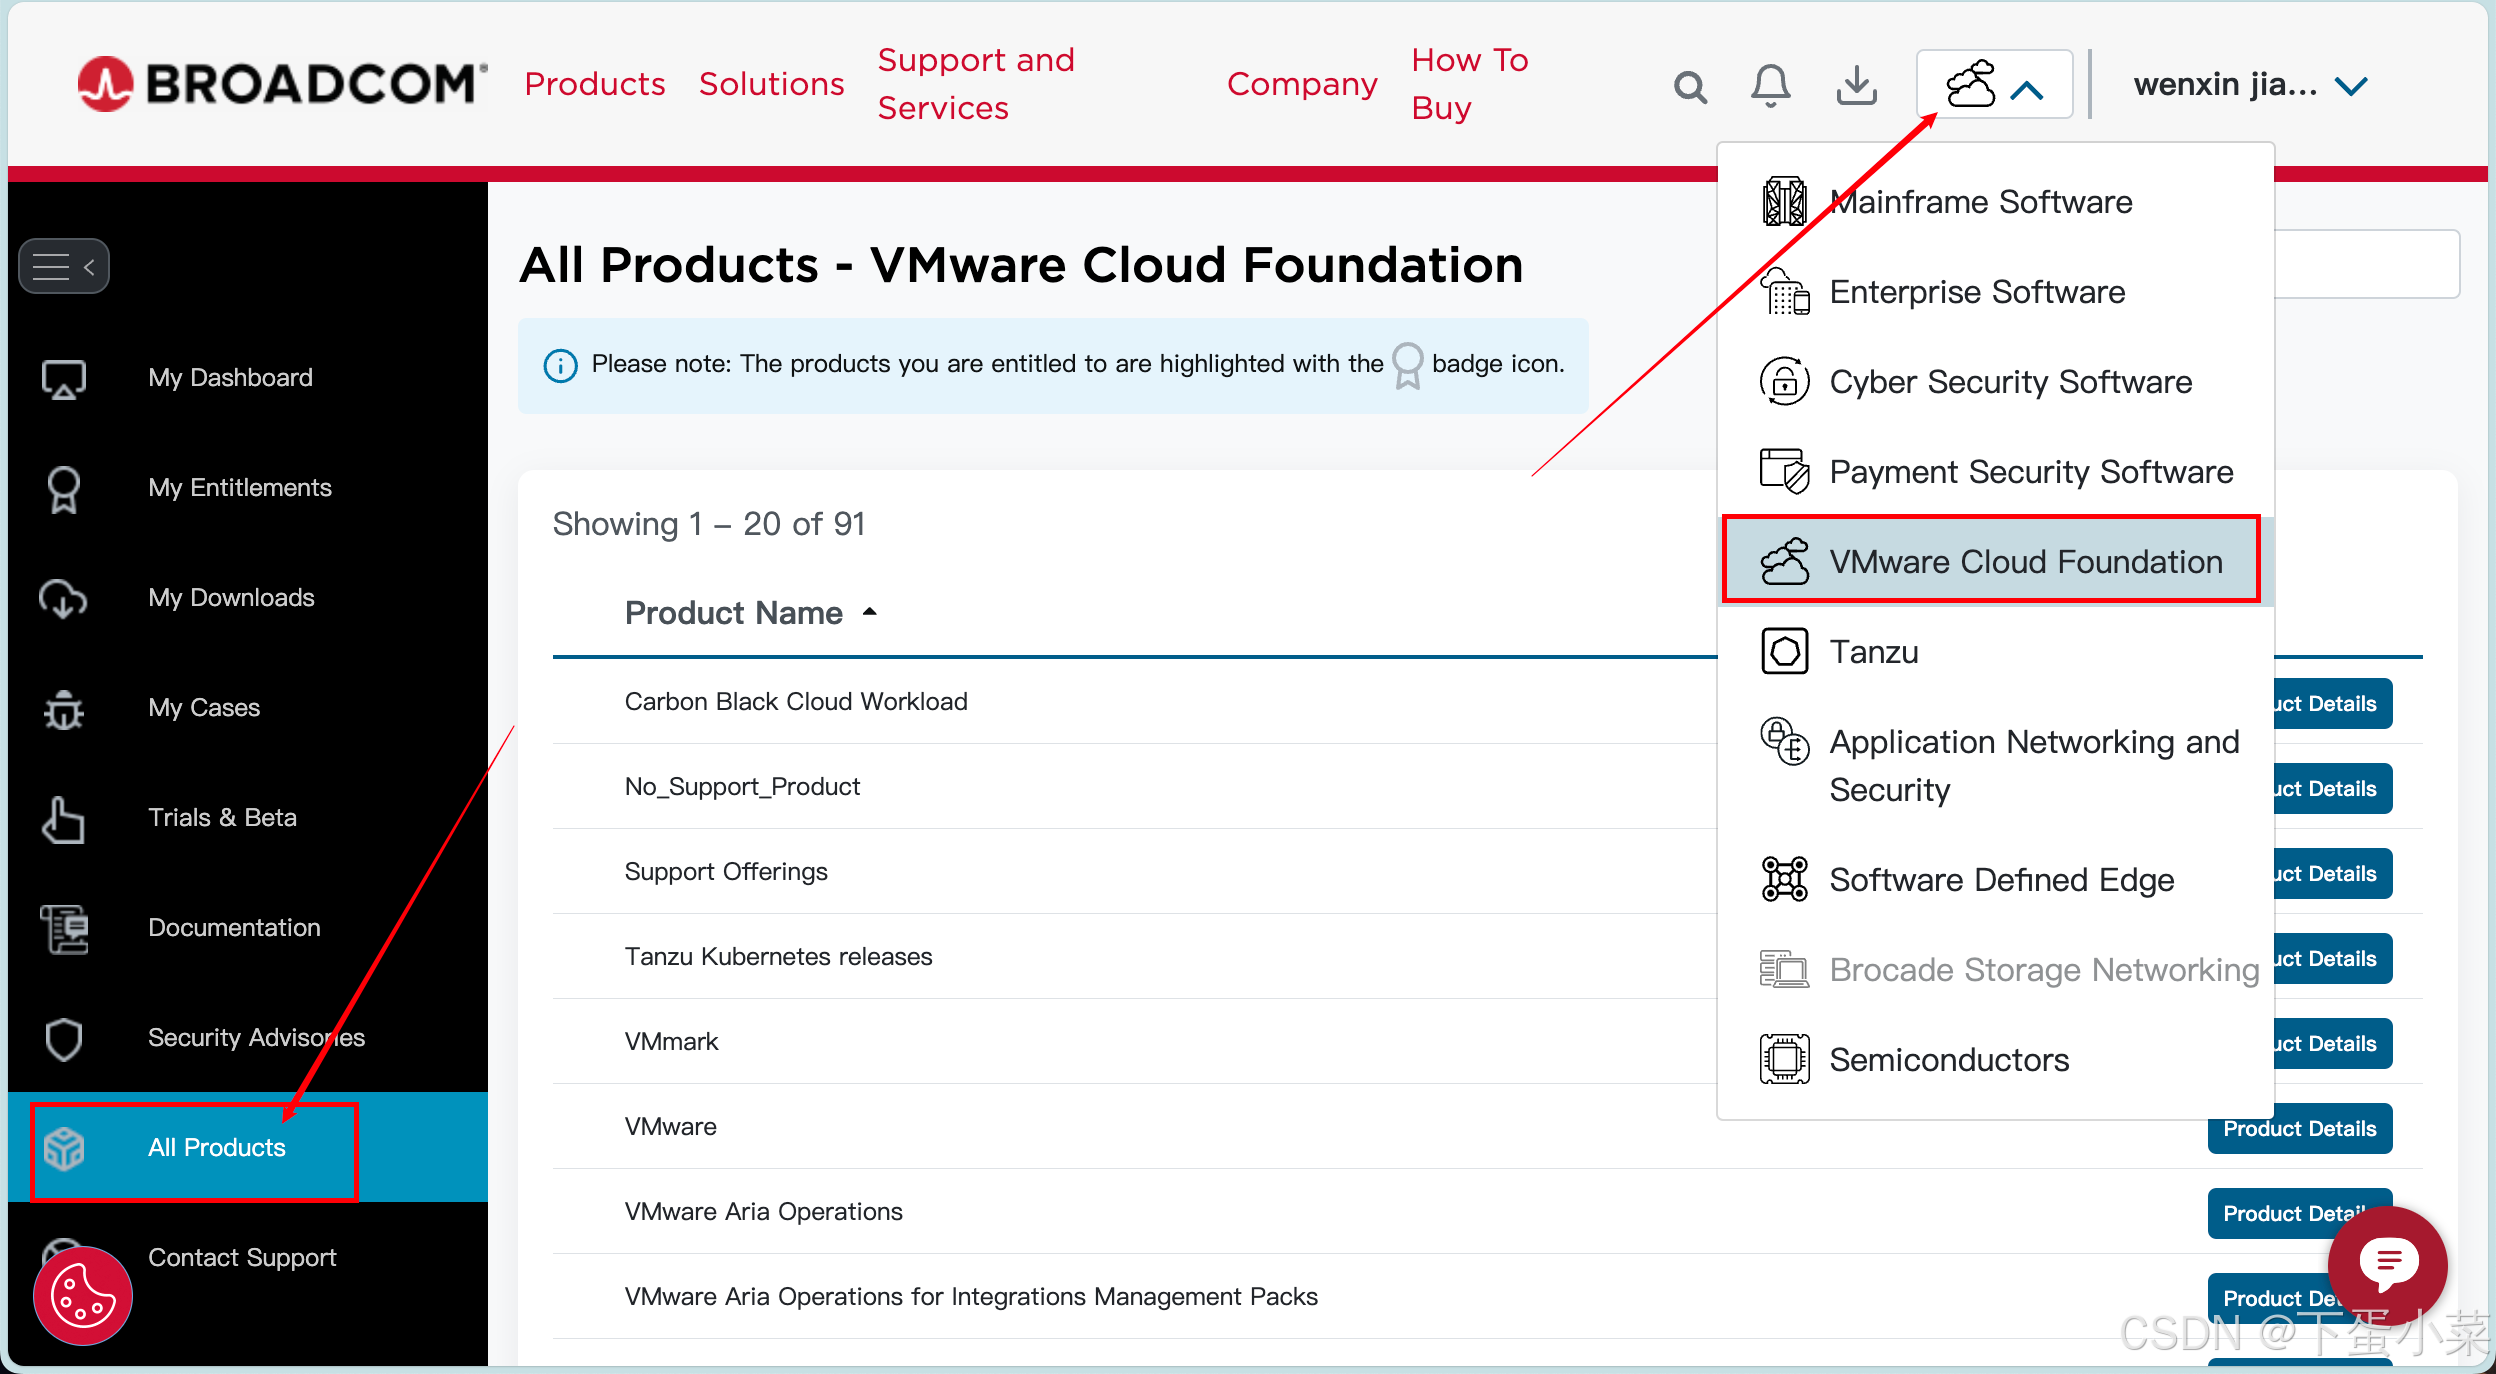Click Cyber Security Software lock icon
2496x1374 pixels.
pos(1785,382)
